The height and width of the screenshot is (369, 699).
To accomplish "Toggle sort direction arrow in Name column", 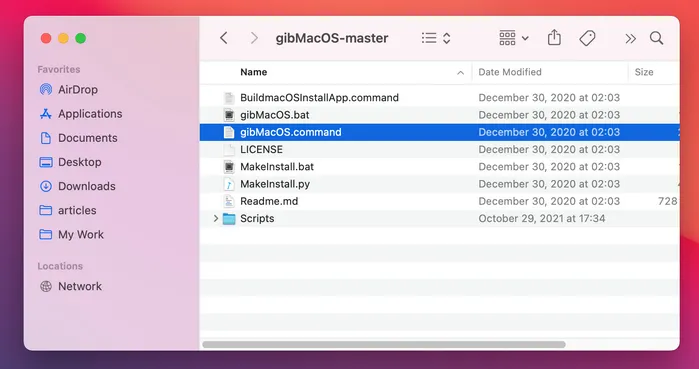I will tap(461, 73).
